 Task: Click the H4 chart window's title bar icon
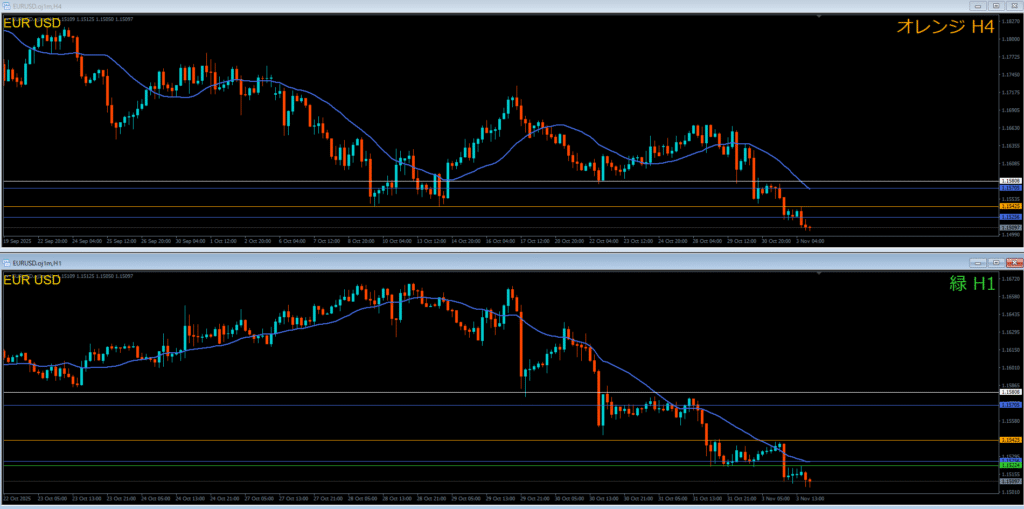click(6, 7)
